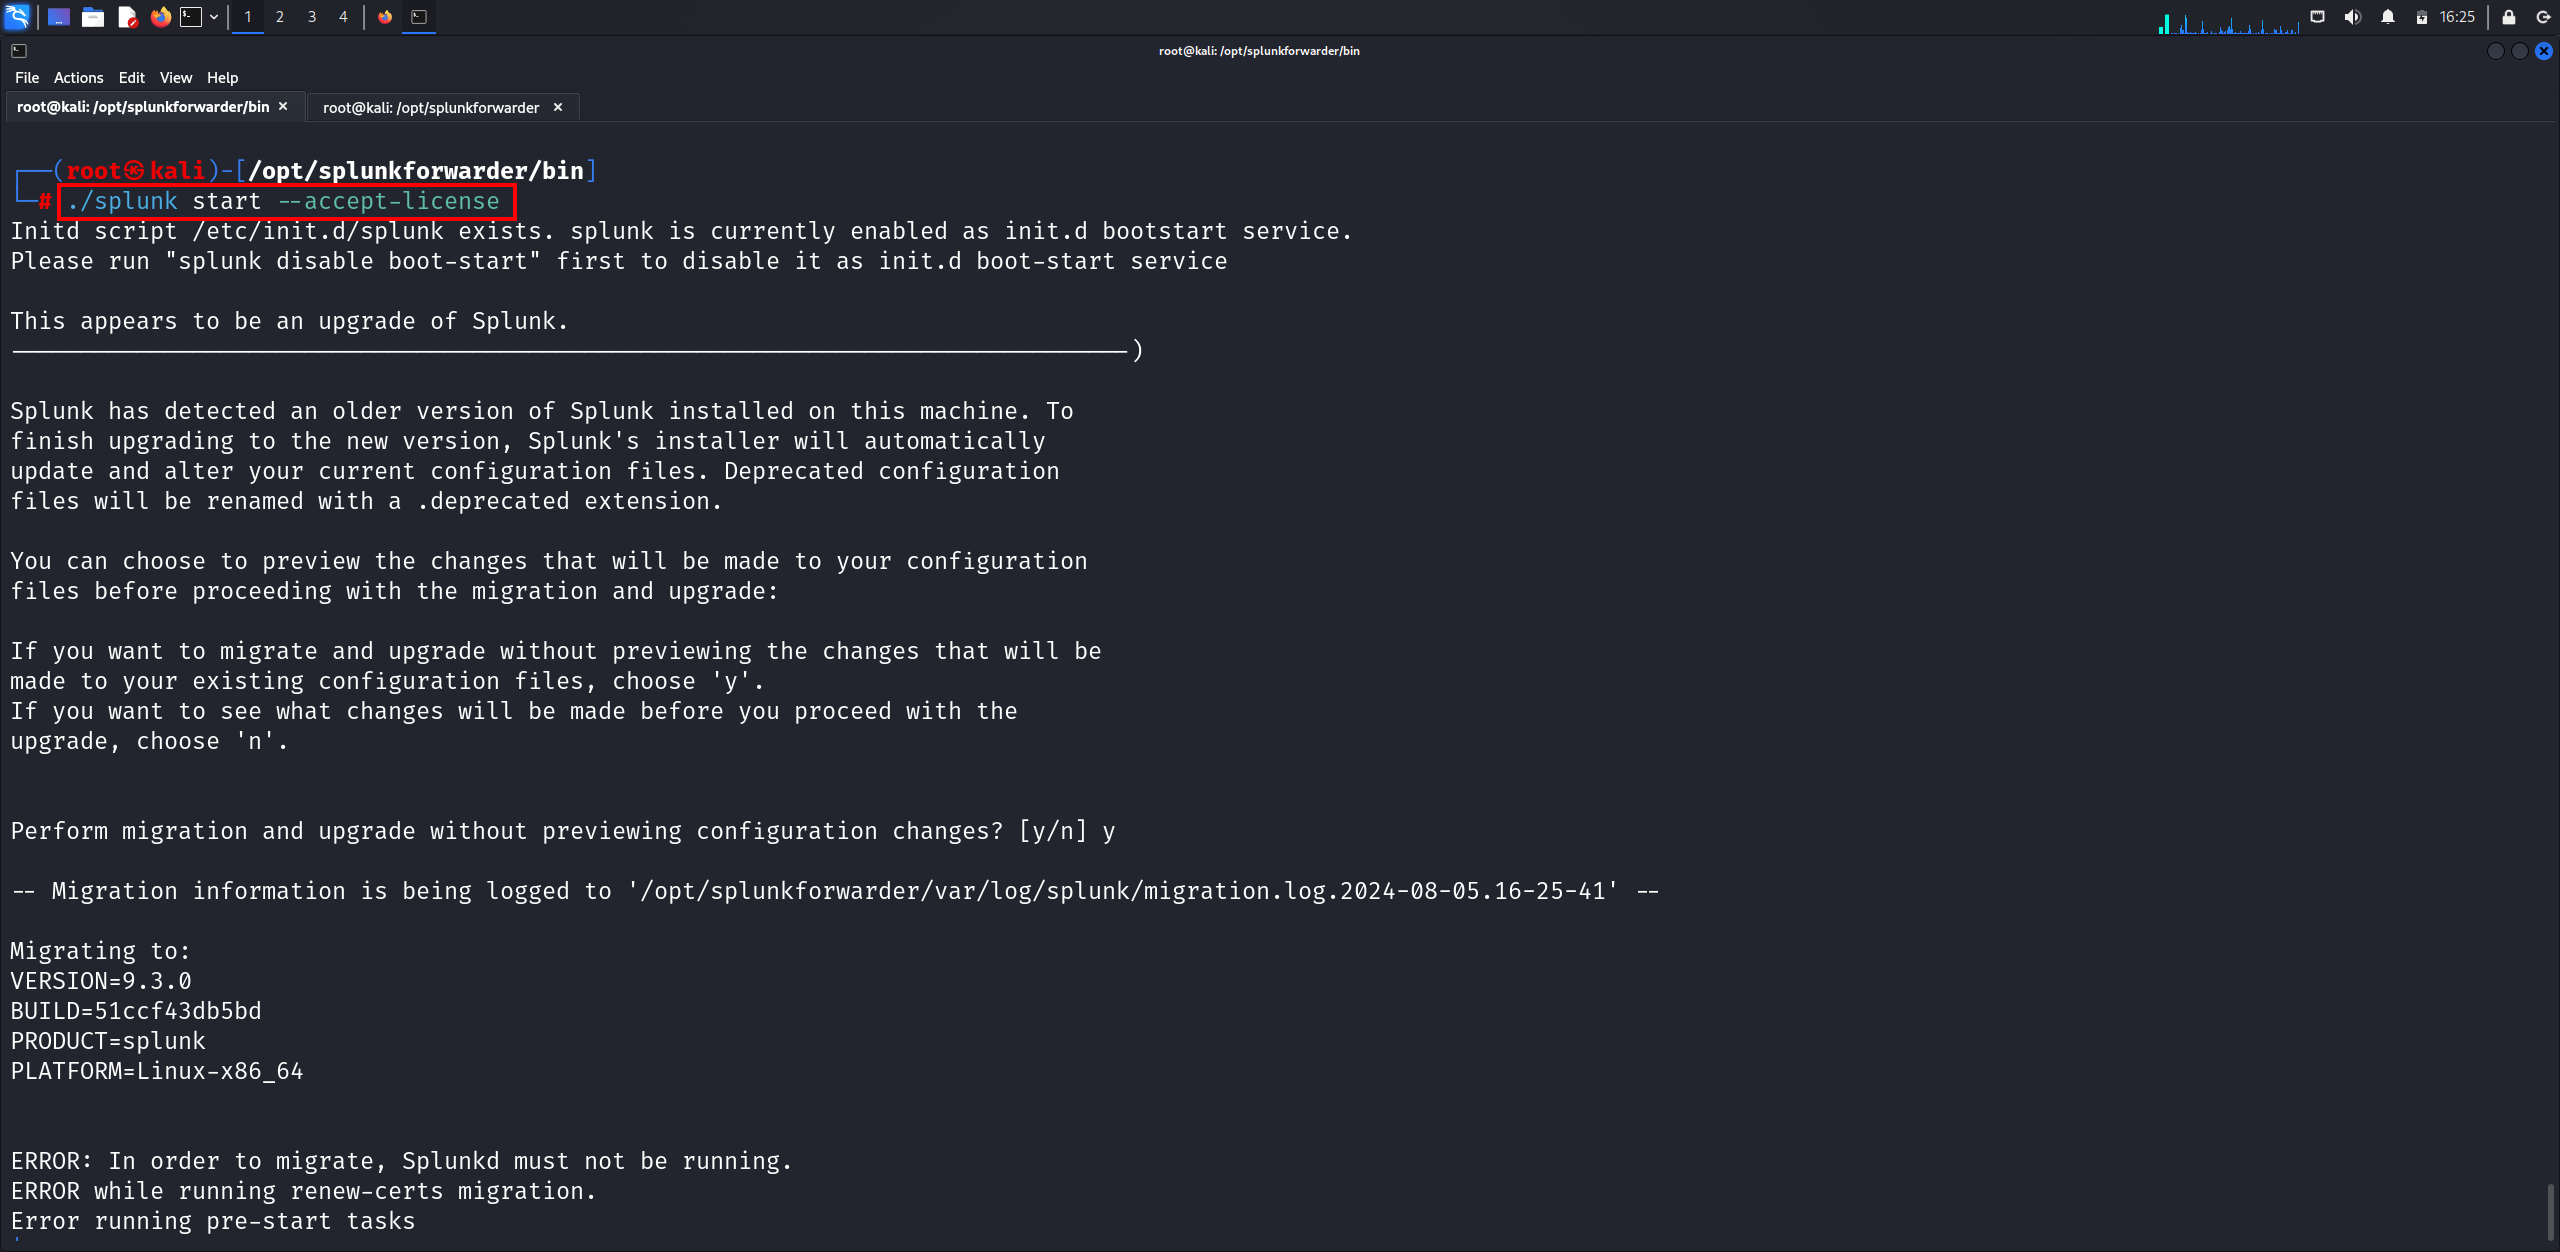The width and height of the screenshot is (2560, 1252).
Task: Launch the terminal emulator from the panel
Action: (191, 17)
